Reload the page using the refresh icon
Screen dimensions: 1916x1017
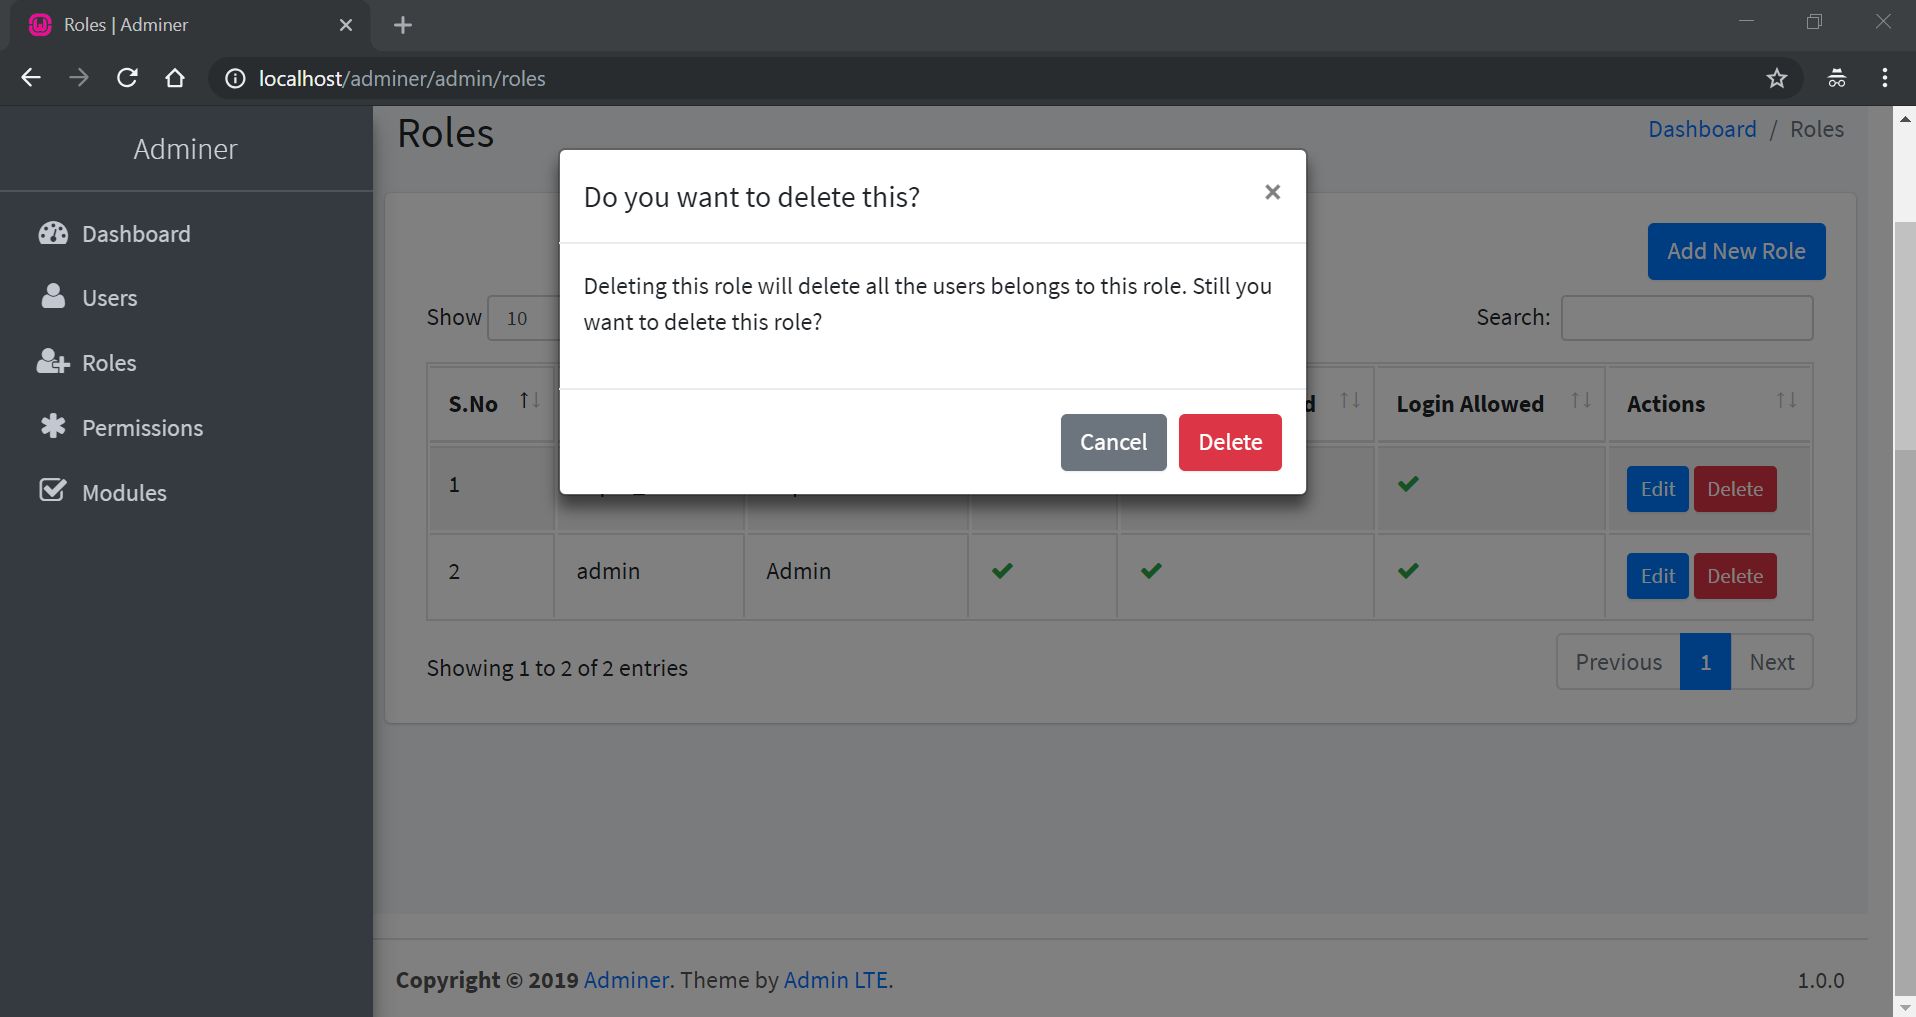click(x=127, y=78)
